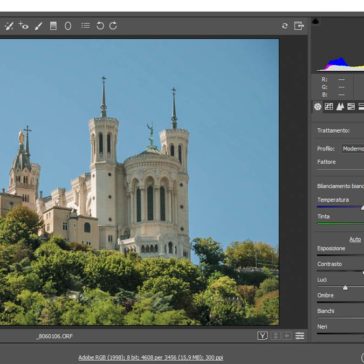Screen dimensions: 364x364
Task: Adjust the Luci slider handle
Action: tap(345, 287)
